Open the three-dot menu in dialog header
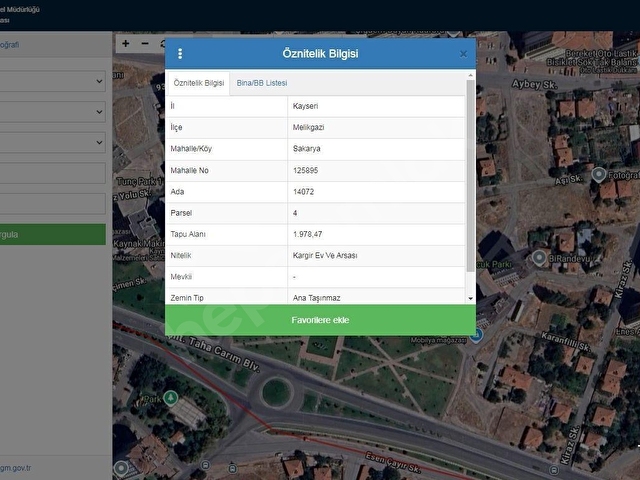The image size is (640, 480). (180, 53)
